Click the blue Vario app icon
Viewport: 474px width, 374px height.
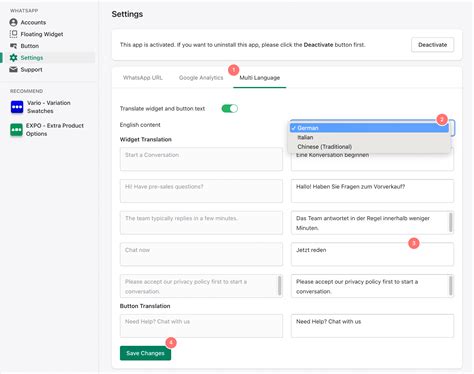coord(17,107)
